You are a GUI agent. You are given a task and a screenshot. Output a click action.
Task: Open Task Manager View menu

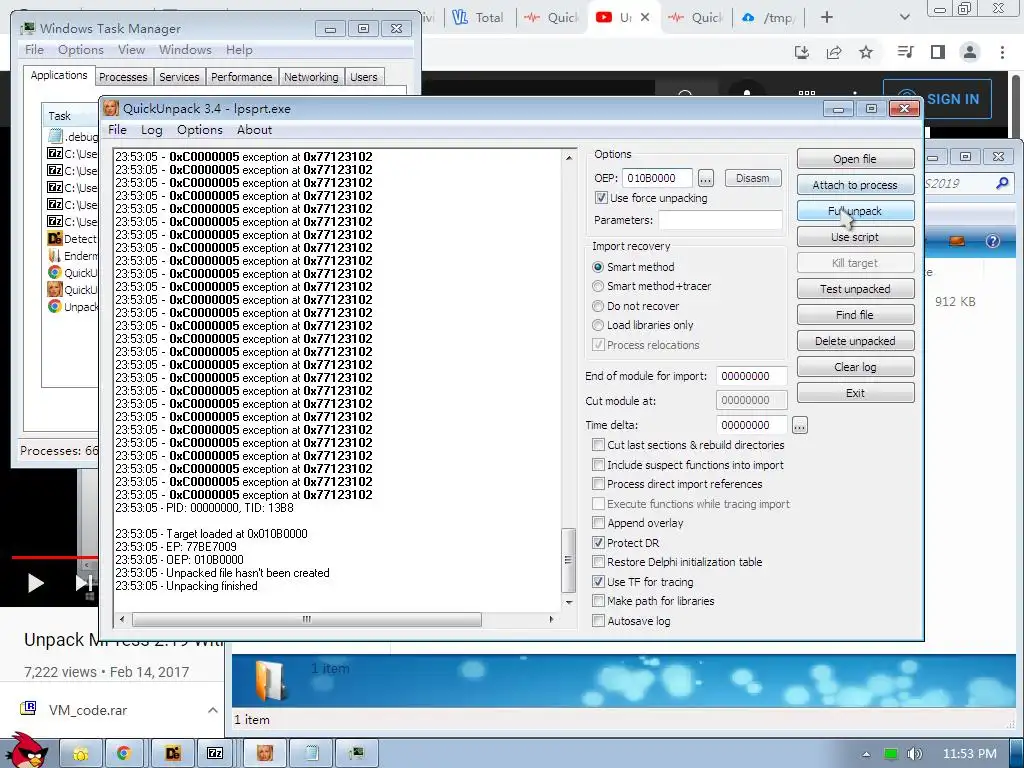pos(131,50)
